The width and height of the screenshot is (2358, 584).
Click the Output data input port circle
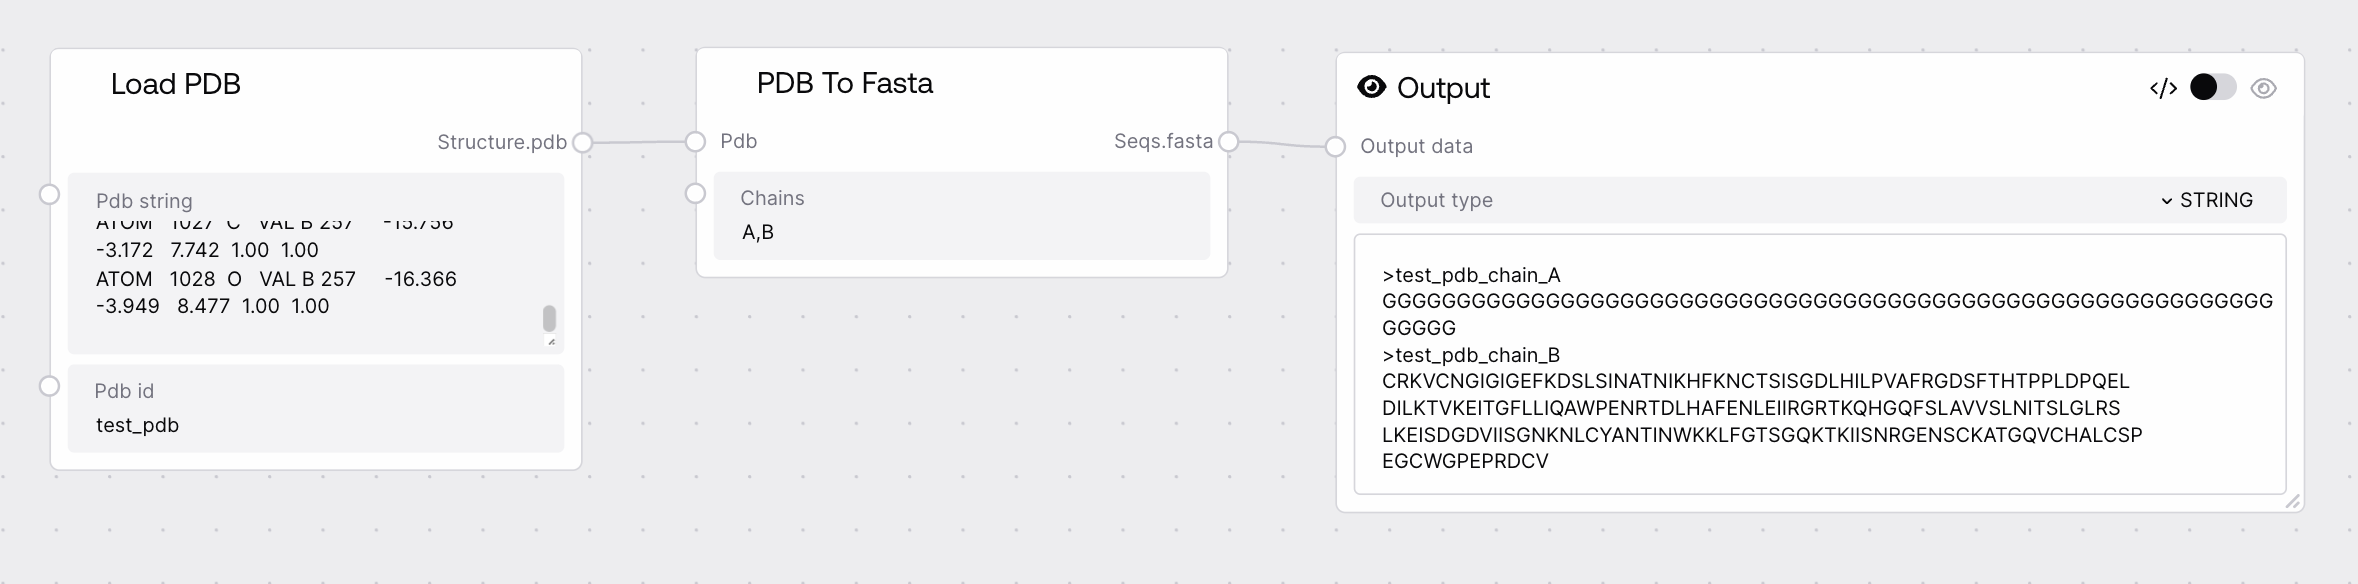1335,147
